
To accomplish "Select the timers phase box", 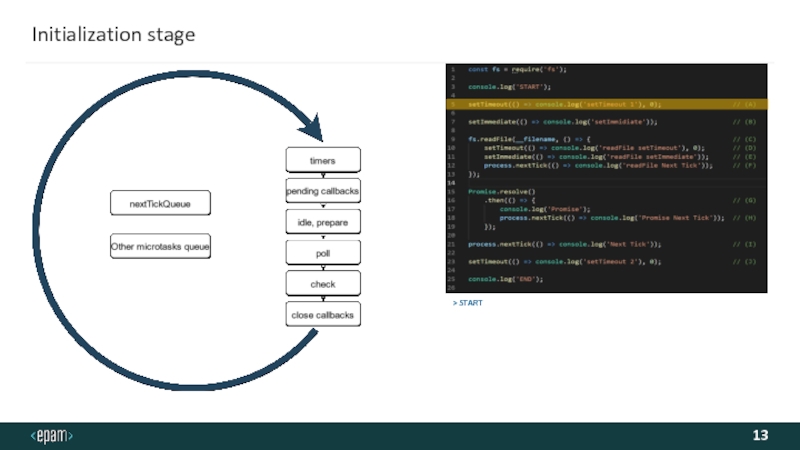I will (x=322, y=160).
